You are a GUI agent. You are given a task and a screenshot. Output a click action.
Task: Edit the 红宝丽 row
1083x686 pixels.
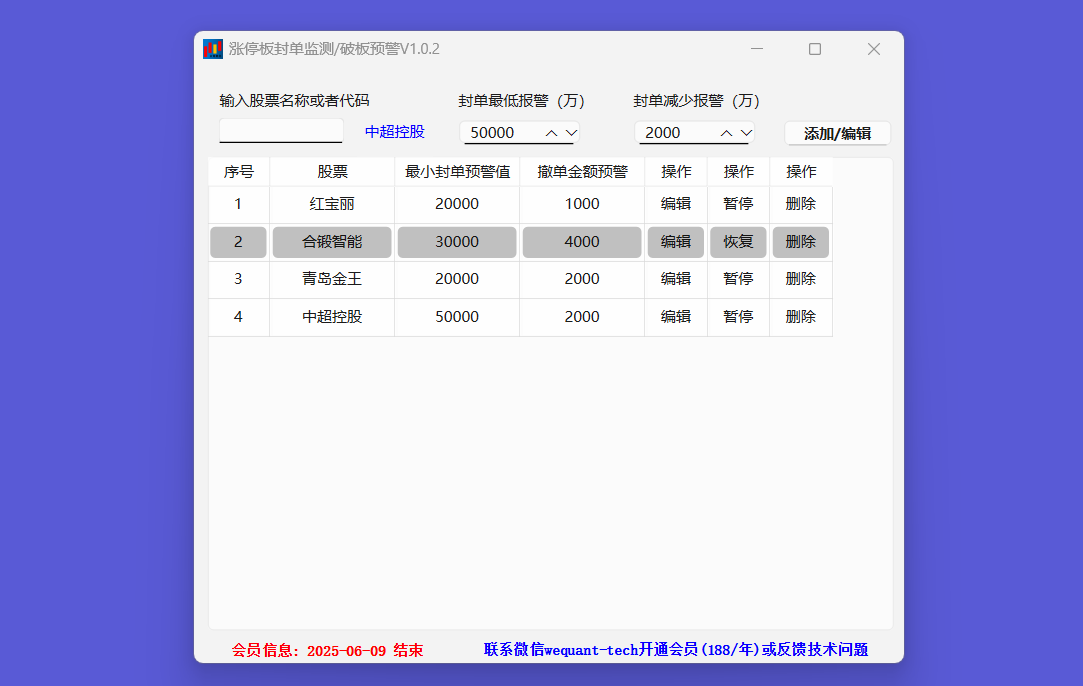tap(676, 204)
